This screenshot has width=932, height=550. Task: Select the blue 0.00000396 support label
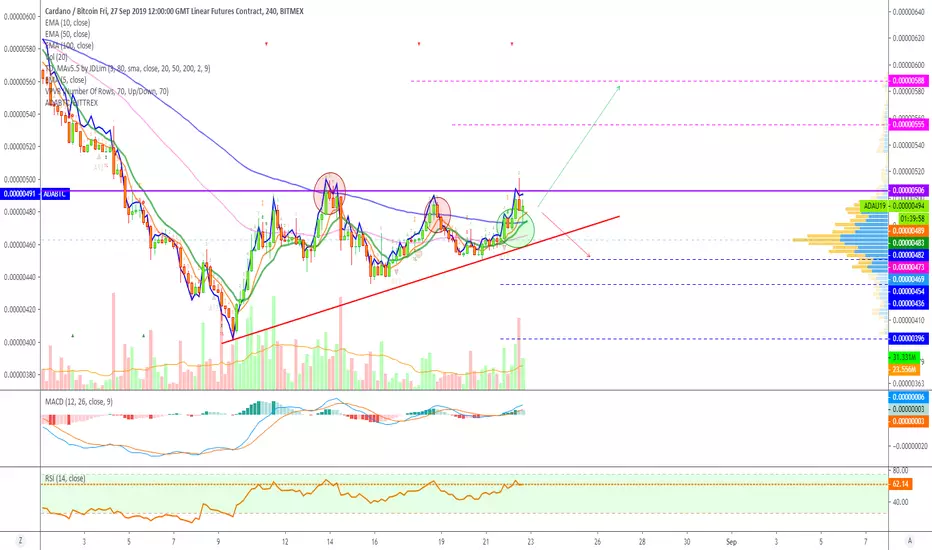click(x=908, y=338)
